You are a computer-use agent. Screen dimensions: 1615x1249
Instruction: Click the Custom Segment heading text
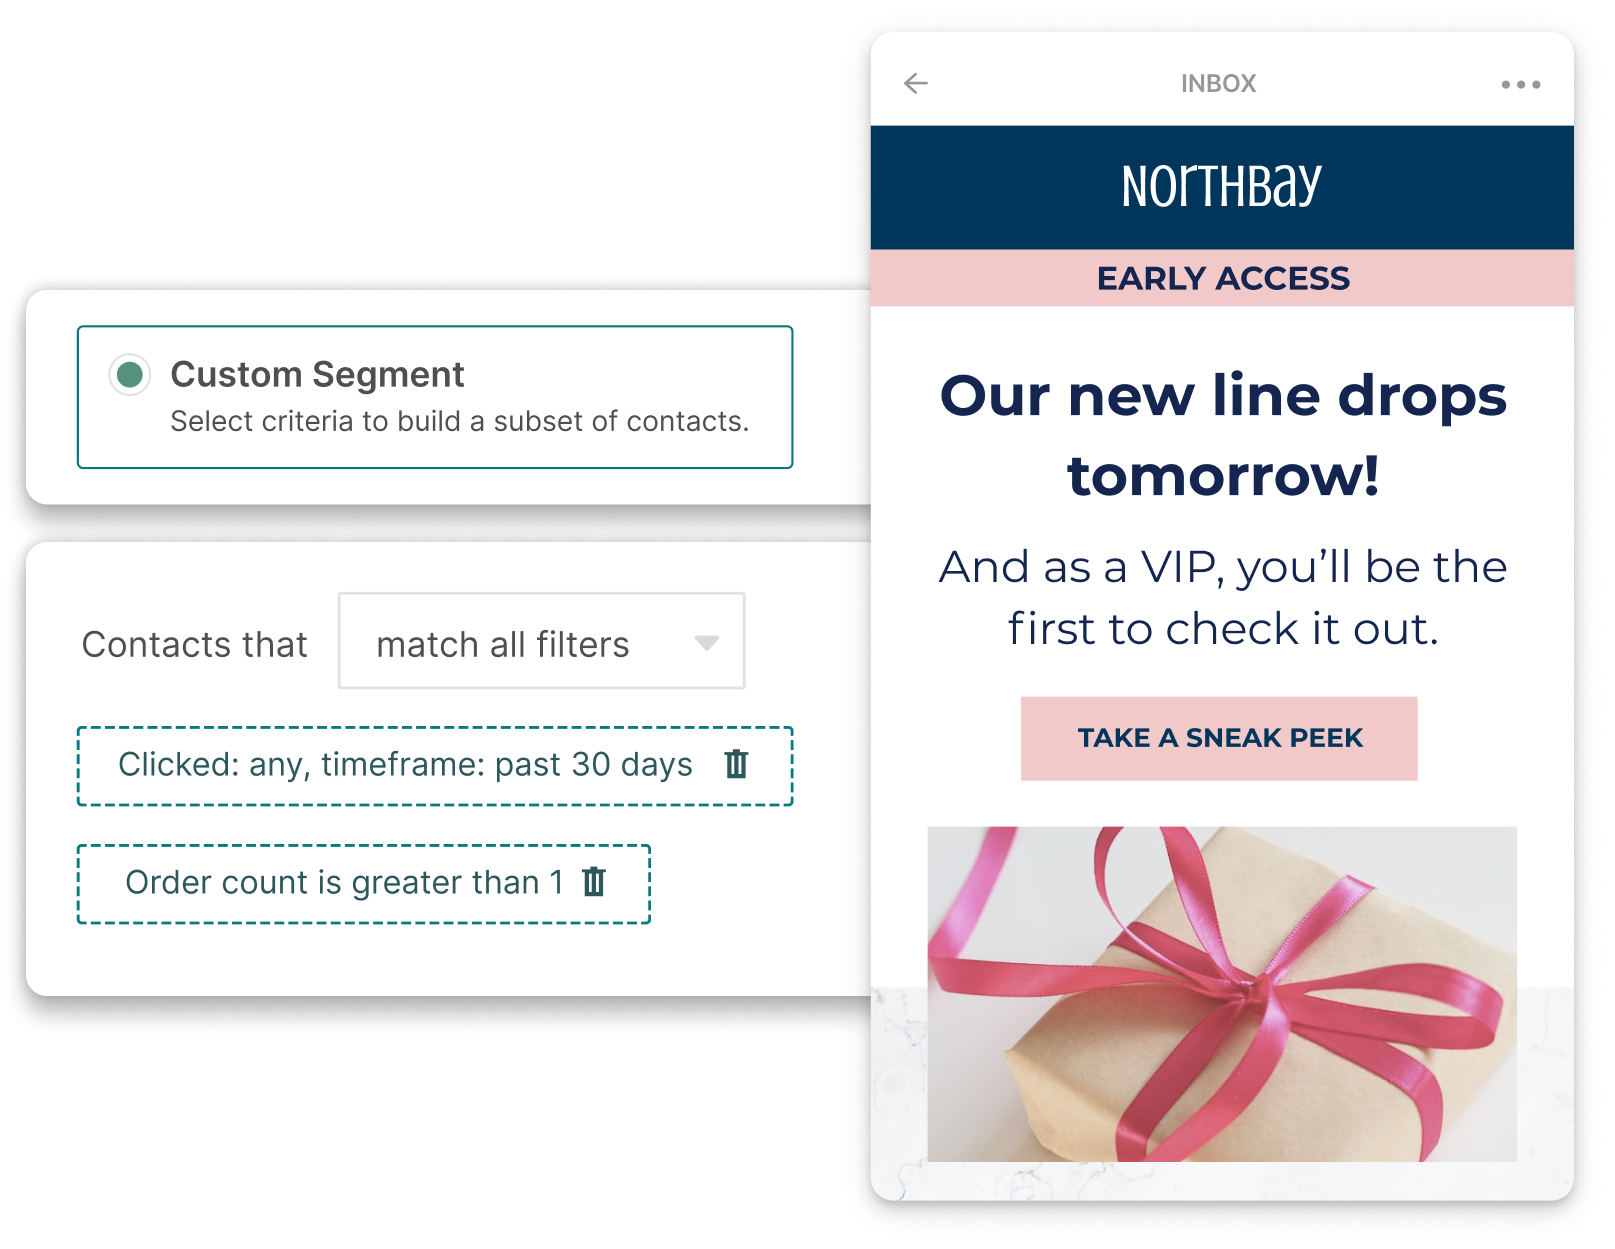[x=317, y=374]
